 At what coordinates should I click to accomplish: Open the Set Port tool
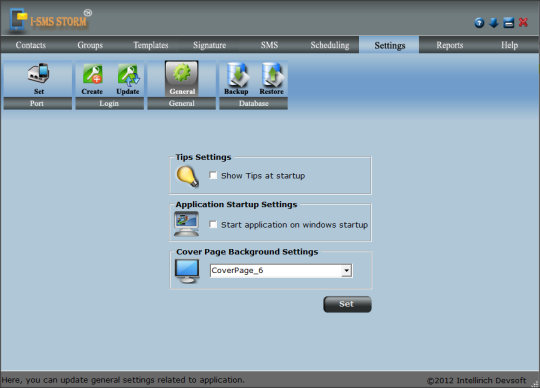pyautogui.click(x=38, y=78)
